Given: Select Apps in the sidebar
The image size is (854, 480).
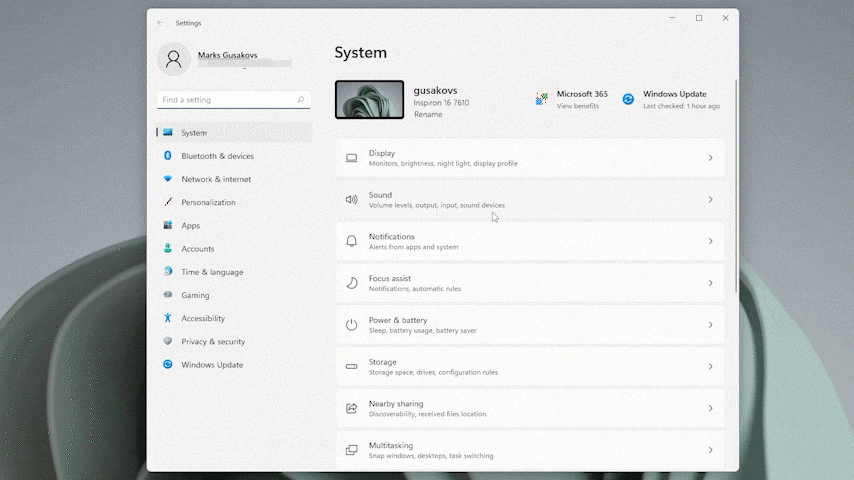Looking at the screenshot, I should [x=234, y=225].
